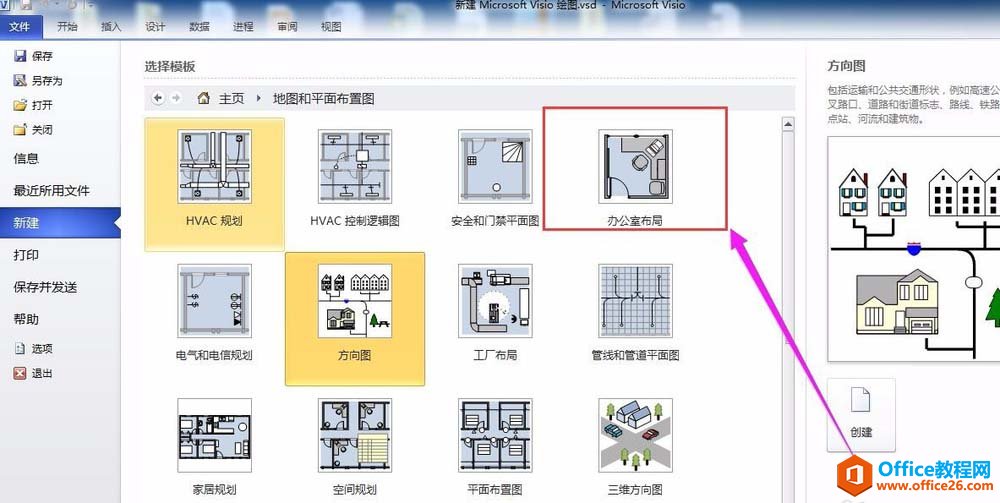This screenshot has height=503, width=1000.
Task: Click the 工厂布局 template label
Action: click(495, 355)
